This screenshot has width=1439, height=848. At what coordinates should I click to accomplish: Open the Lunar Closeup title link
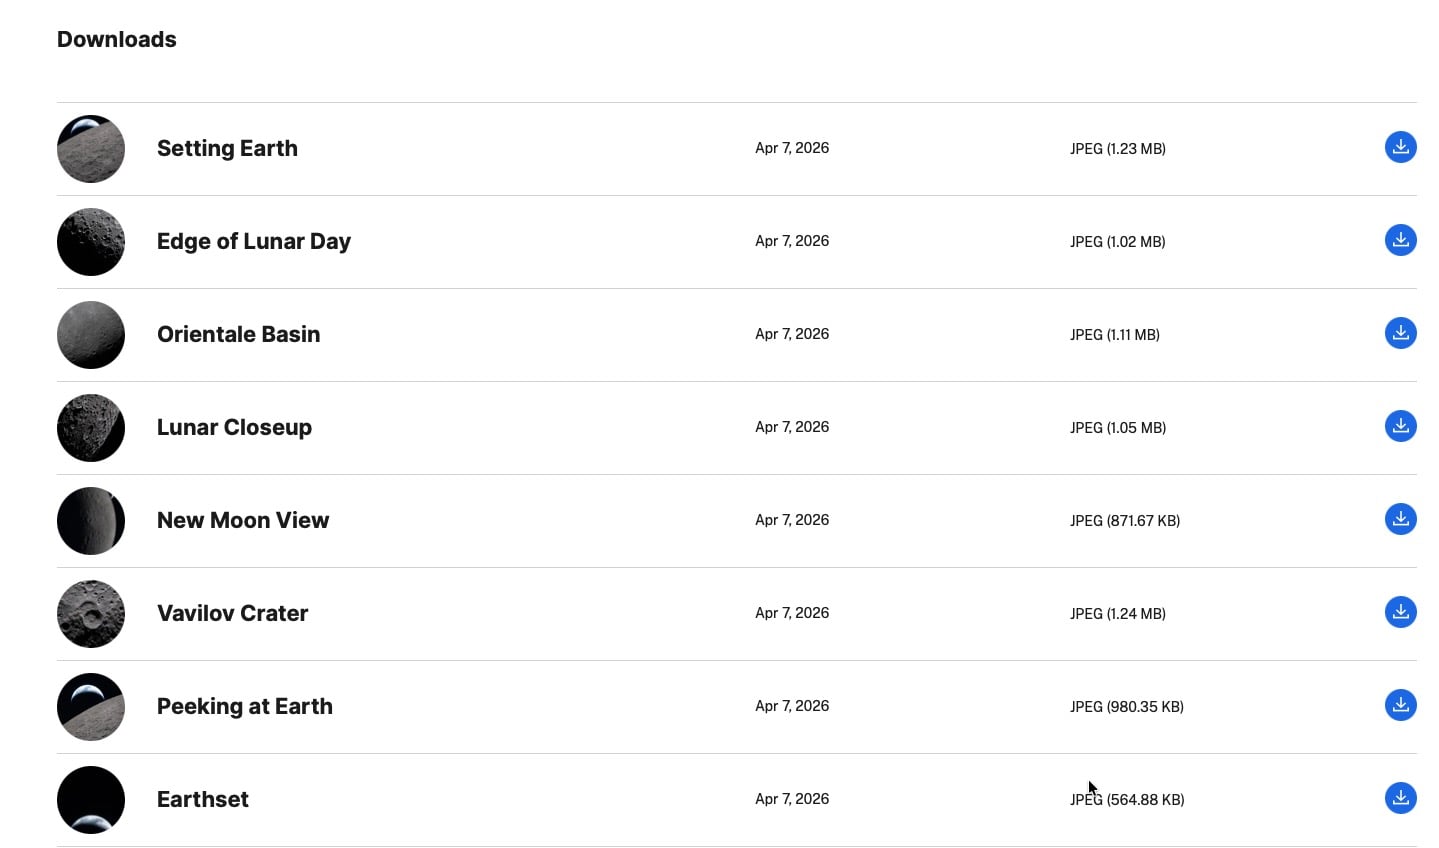click(234, 428)
